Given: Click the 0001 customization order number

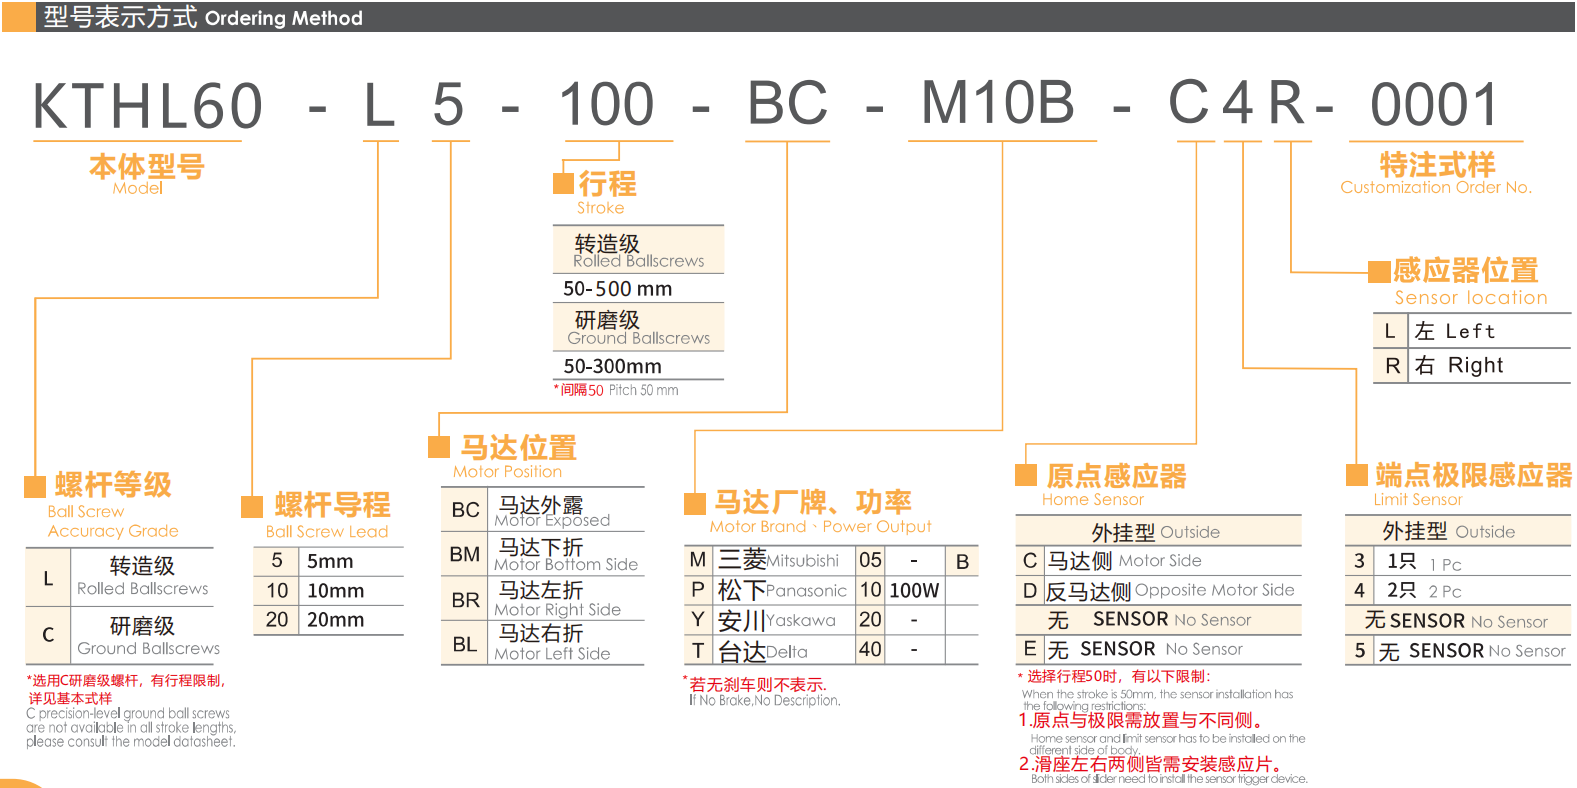Looking at the screenshot, I should pyautogui.click(x=1434, y=106).
